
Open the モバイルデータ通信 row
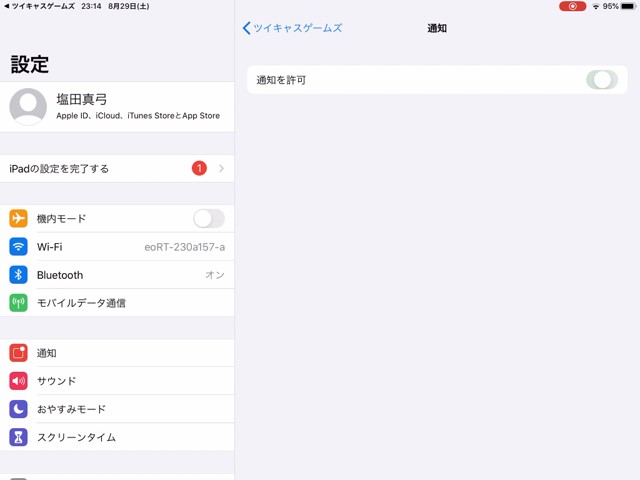coord(117,303)
